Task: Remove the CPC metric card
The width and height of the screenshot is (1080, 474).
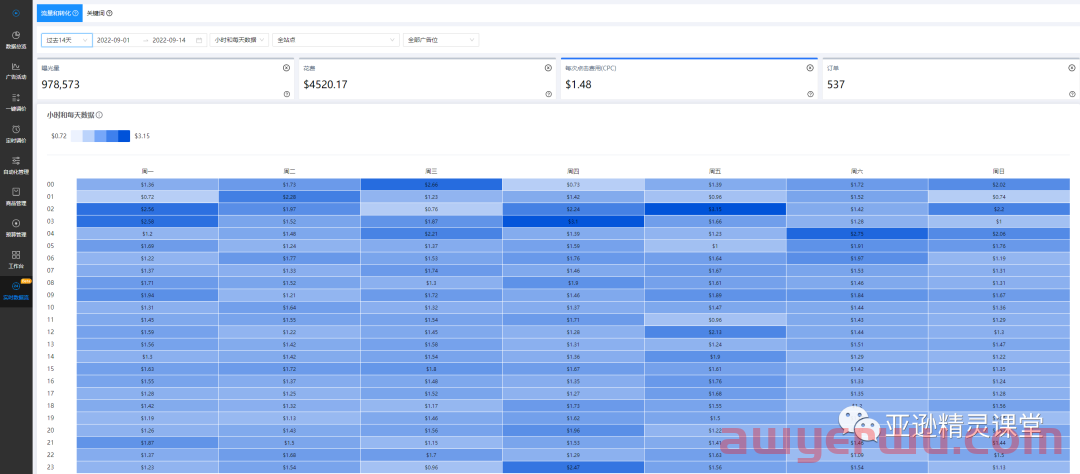Action: [810, 68]
